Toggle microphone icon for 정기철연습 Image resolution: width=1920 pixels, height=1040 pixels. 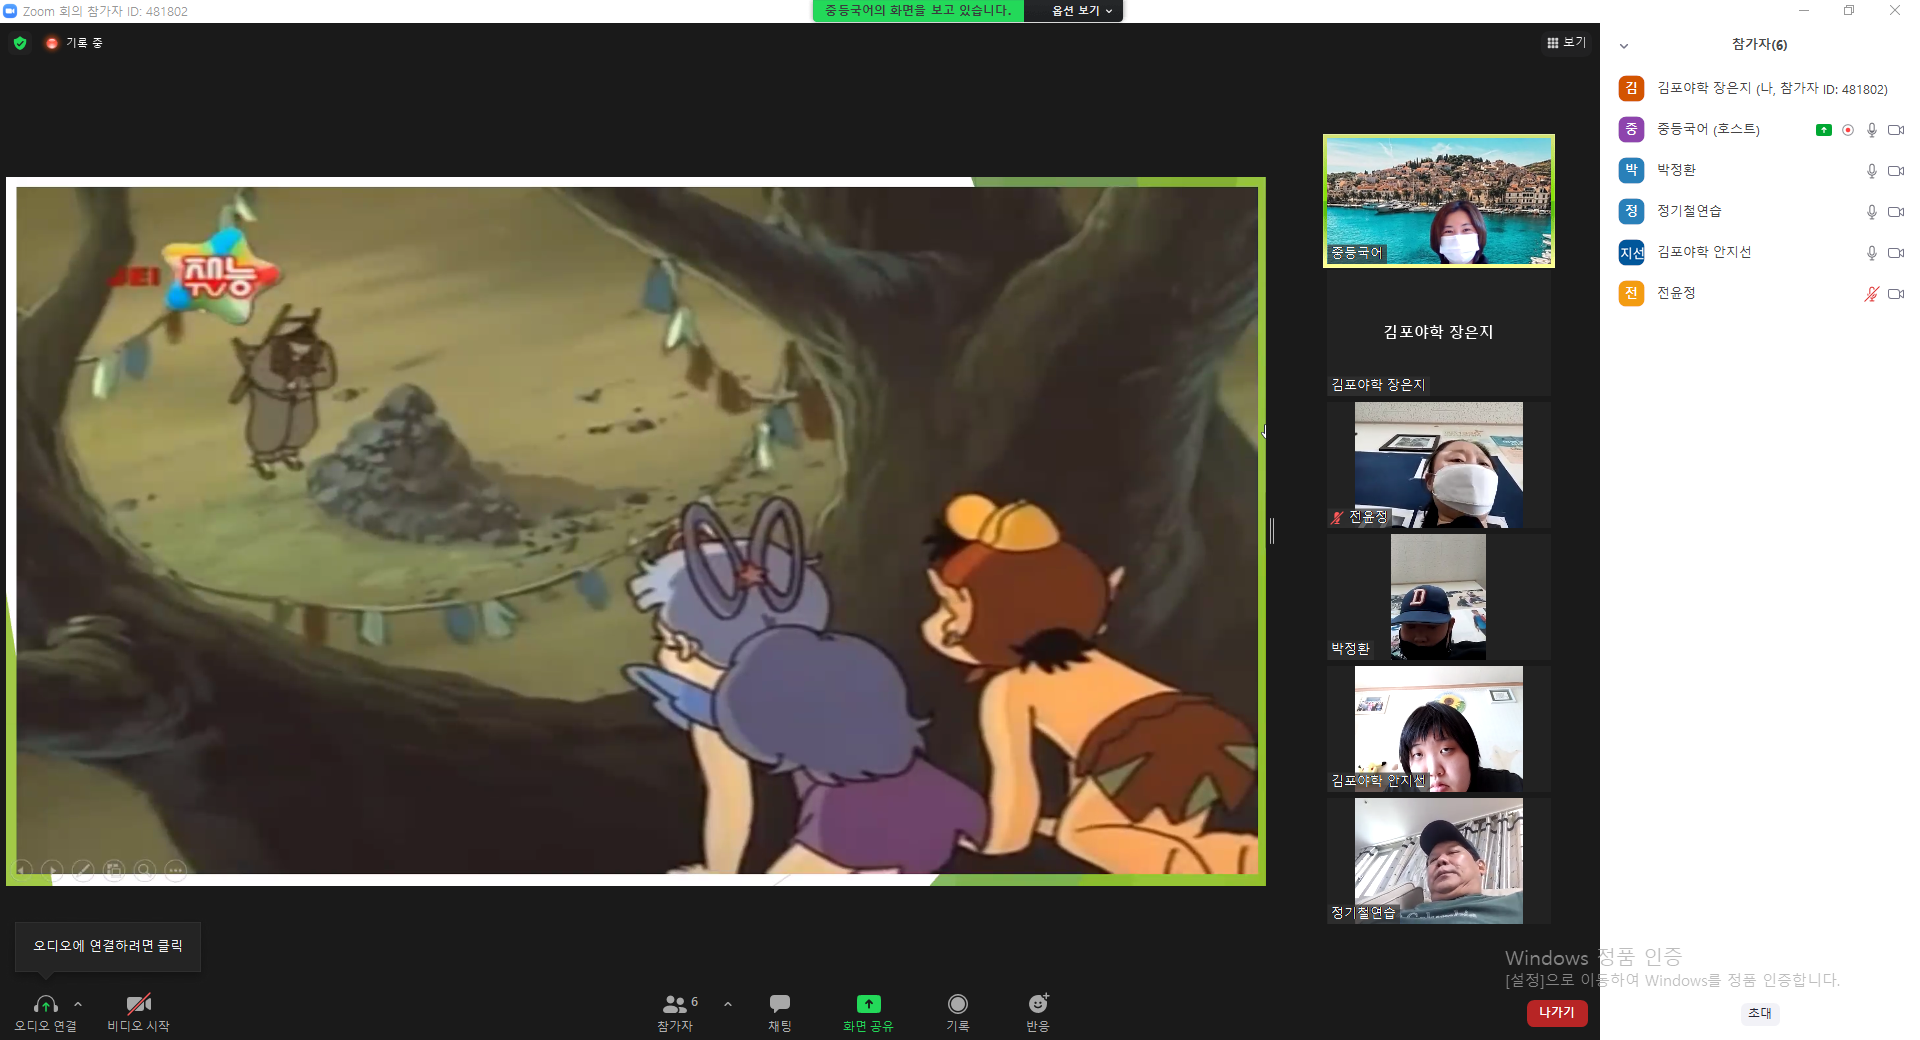[x=1872, y=212]
